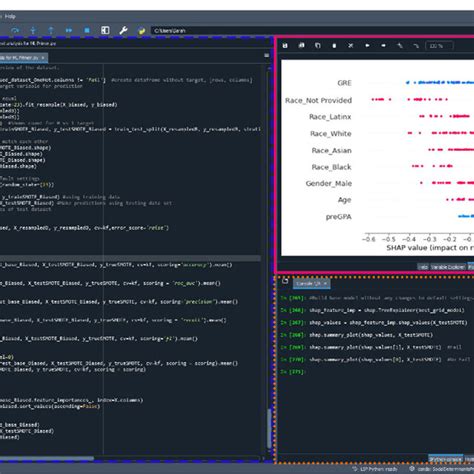Click the scoring='precision' code line
474x474 pixels.
click(x=119, y=302)
